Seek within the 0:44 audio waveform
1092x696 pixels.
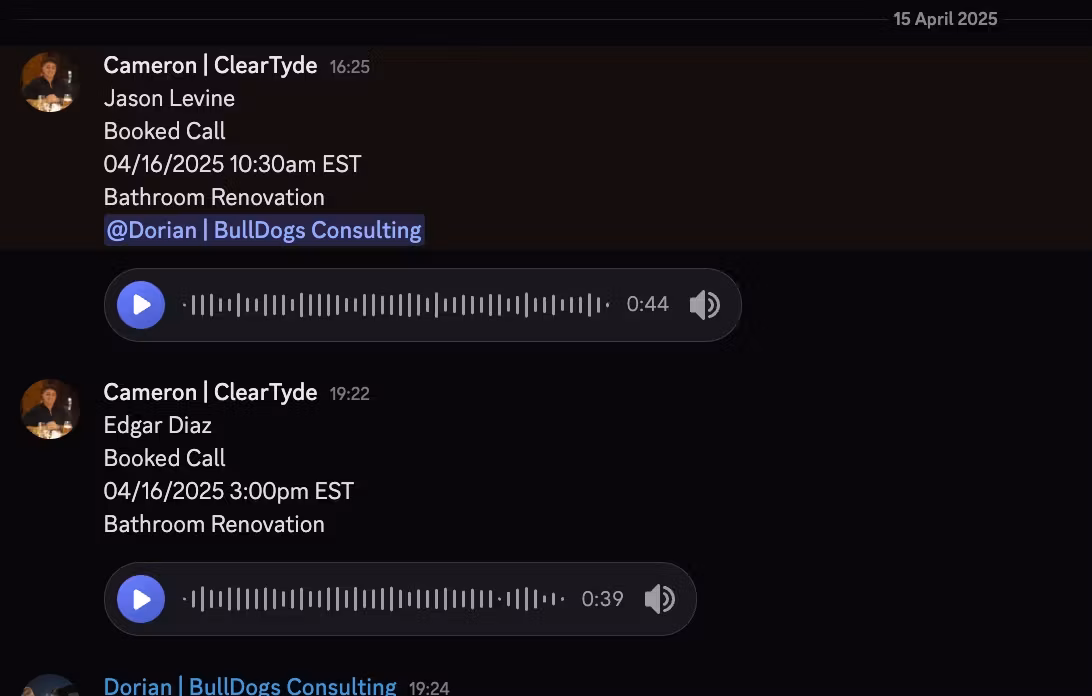[396, 305]
